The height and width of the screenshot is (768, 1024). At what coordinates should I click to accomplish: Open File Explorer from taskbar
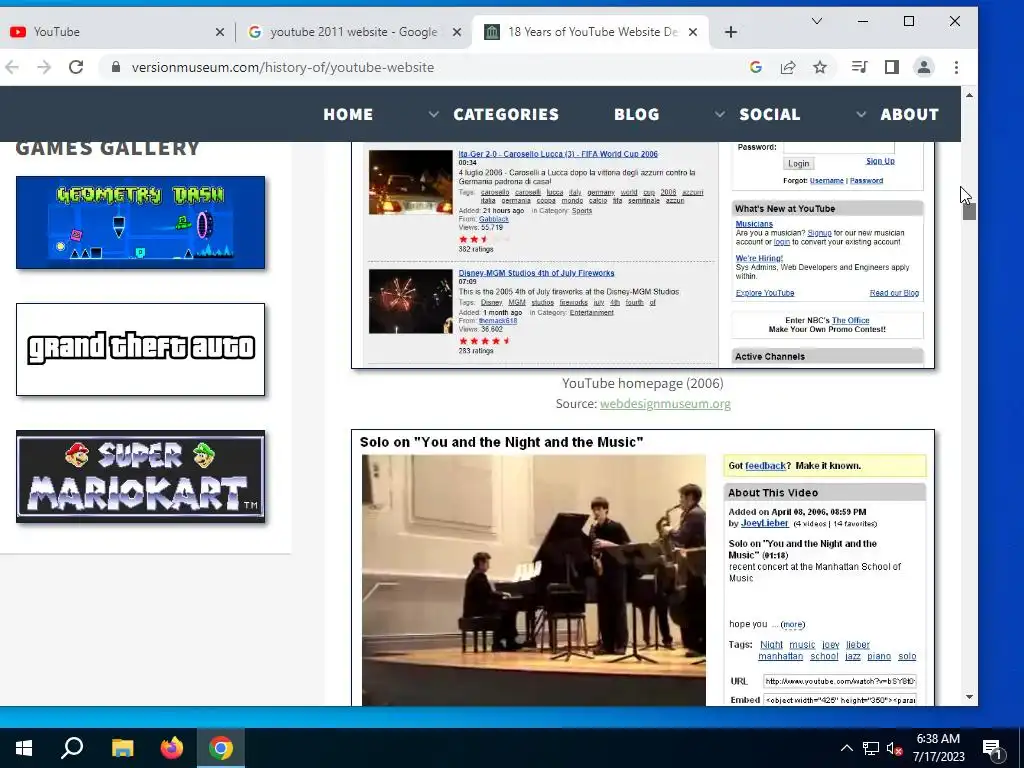point(122,748)
